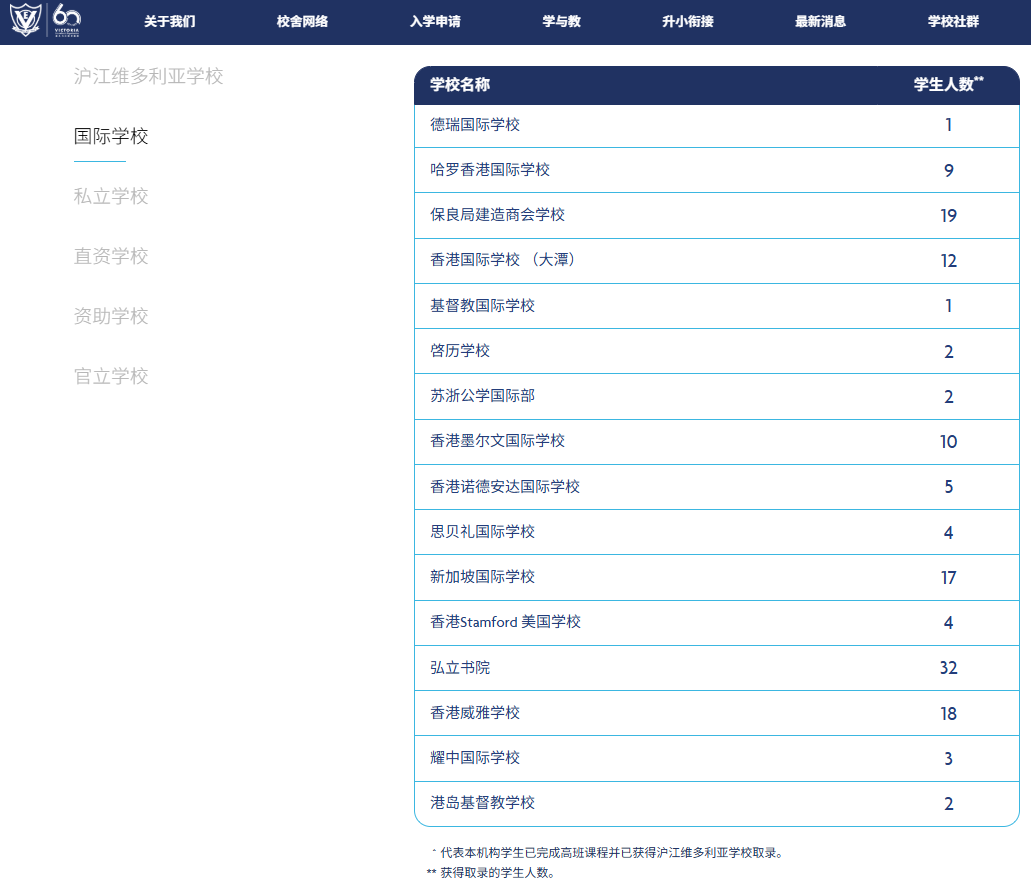Click the 香港诺德安达国际学校 row name
The height and width of the screenshot is (895, 1031).
tap(505, 487)
